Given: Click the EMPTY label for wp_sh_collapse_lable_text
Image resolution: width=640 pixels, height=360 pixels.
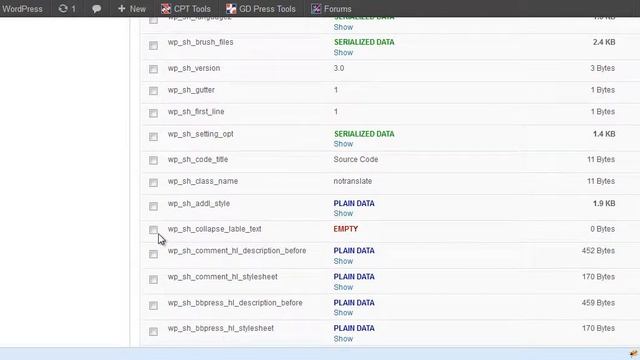Looking at the screenshot, I should point(346,229).
